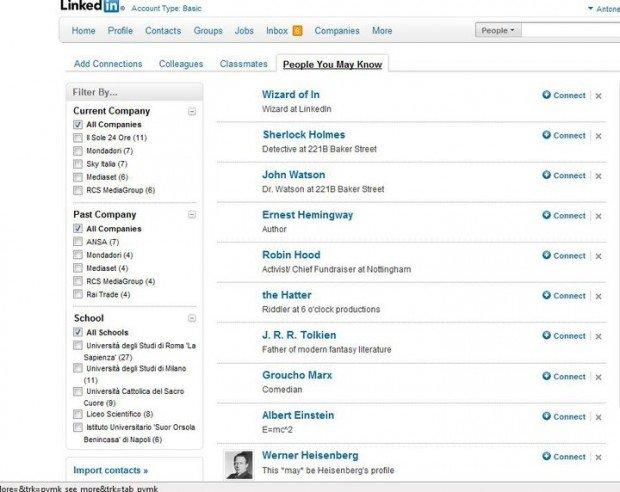
Task: Dismiss the Groucho Marx suggestion
Action: (x=598, y=377)
